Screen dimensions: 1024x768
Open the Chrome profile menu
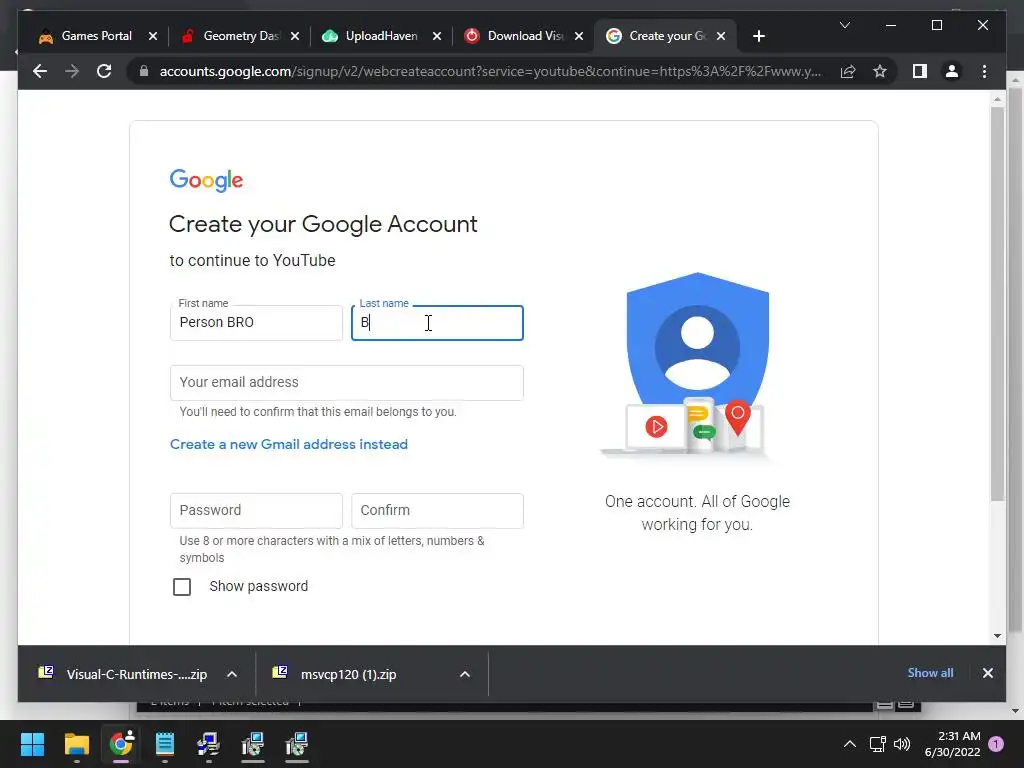[952, 71]
